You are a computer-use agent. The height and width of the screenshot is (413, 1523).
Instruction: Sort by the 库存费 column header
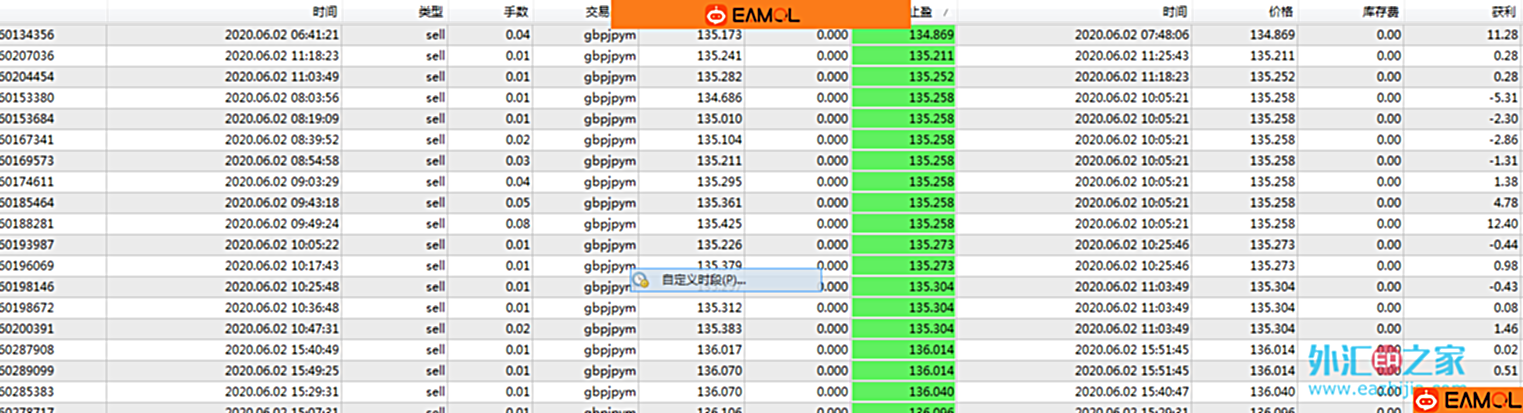tap(1380, 12)
